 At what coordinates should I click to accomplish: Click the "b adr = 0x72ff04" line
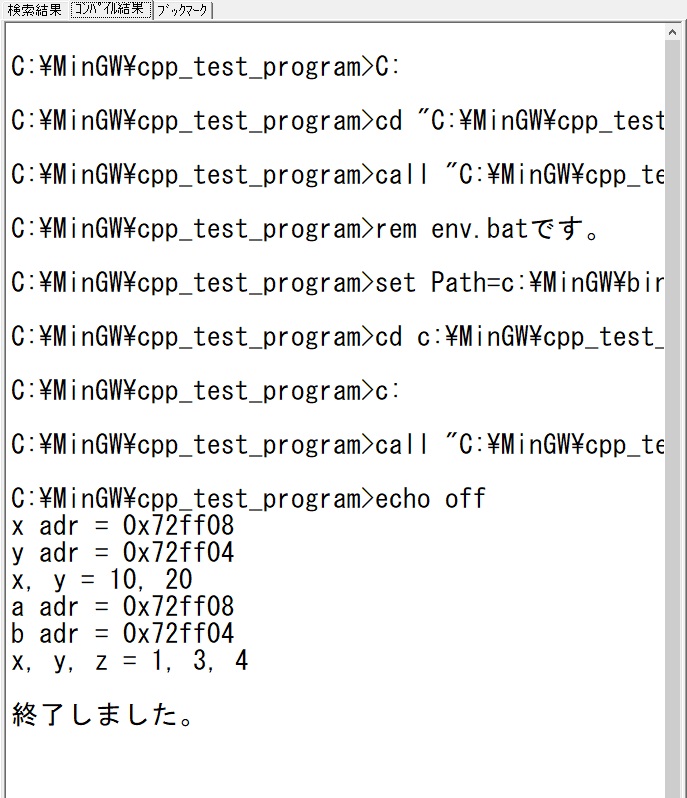pos(123,634)
